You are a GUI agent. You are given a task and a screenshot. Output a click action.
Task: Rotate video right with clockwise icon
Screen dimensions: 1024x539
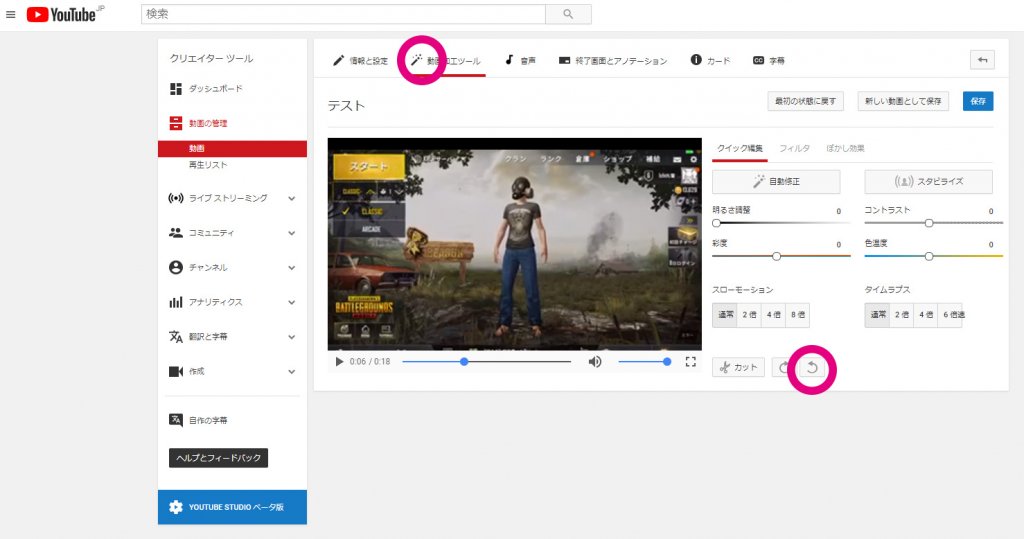tap(782, 368)
